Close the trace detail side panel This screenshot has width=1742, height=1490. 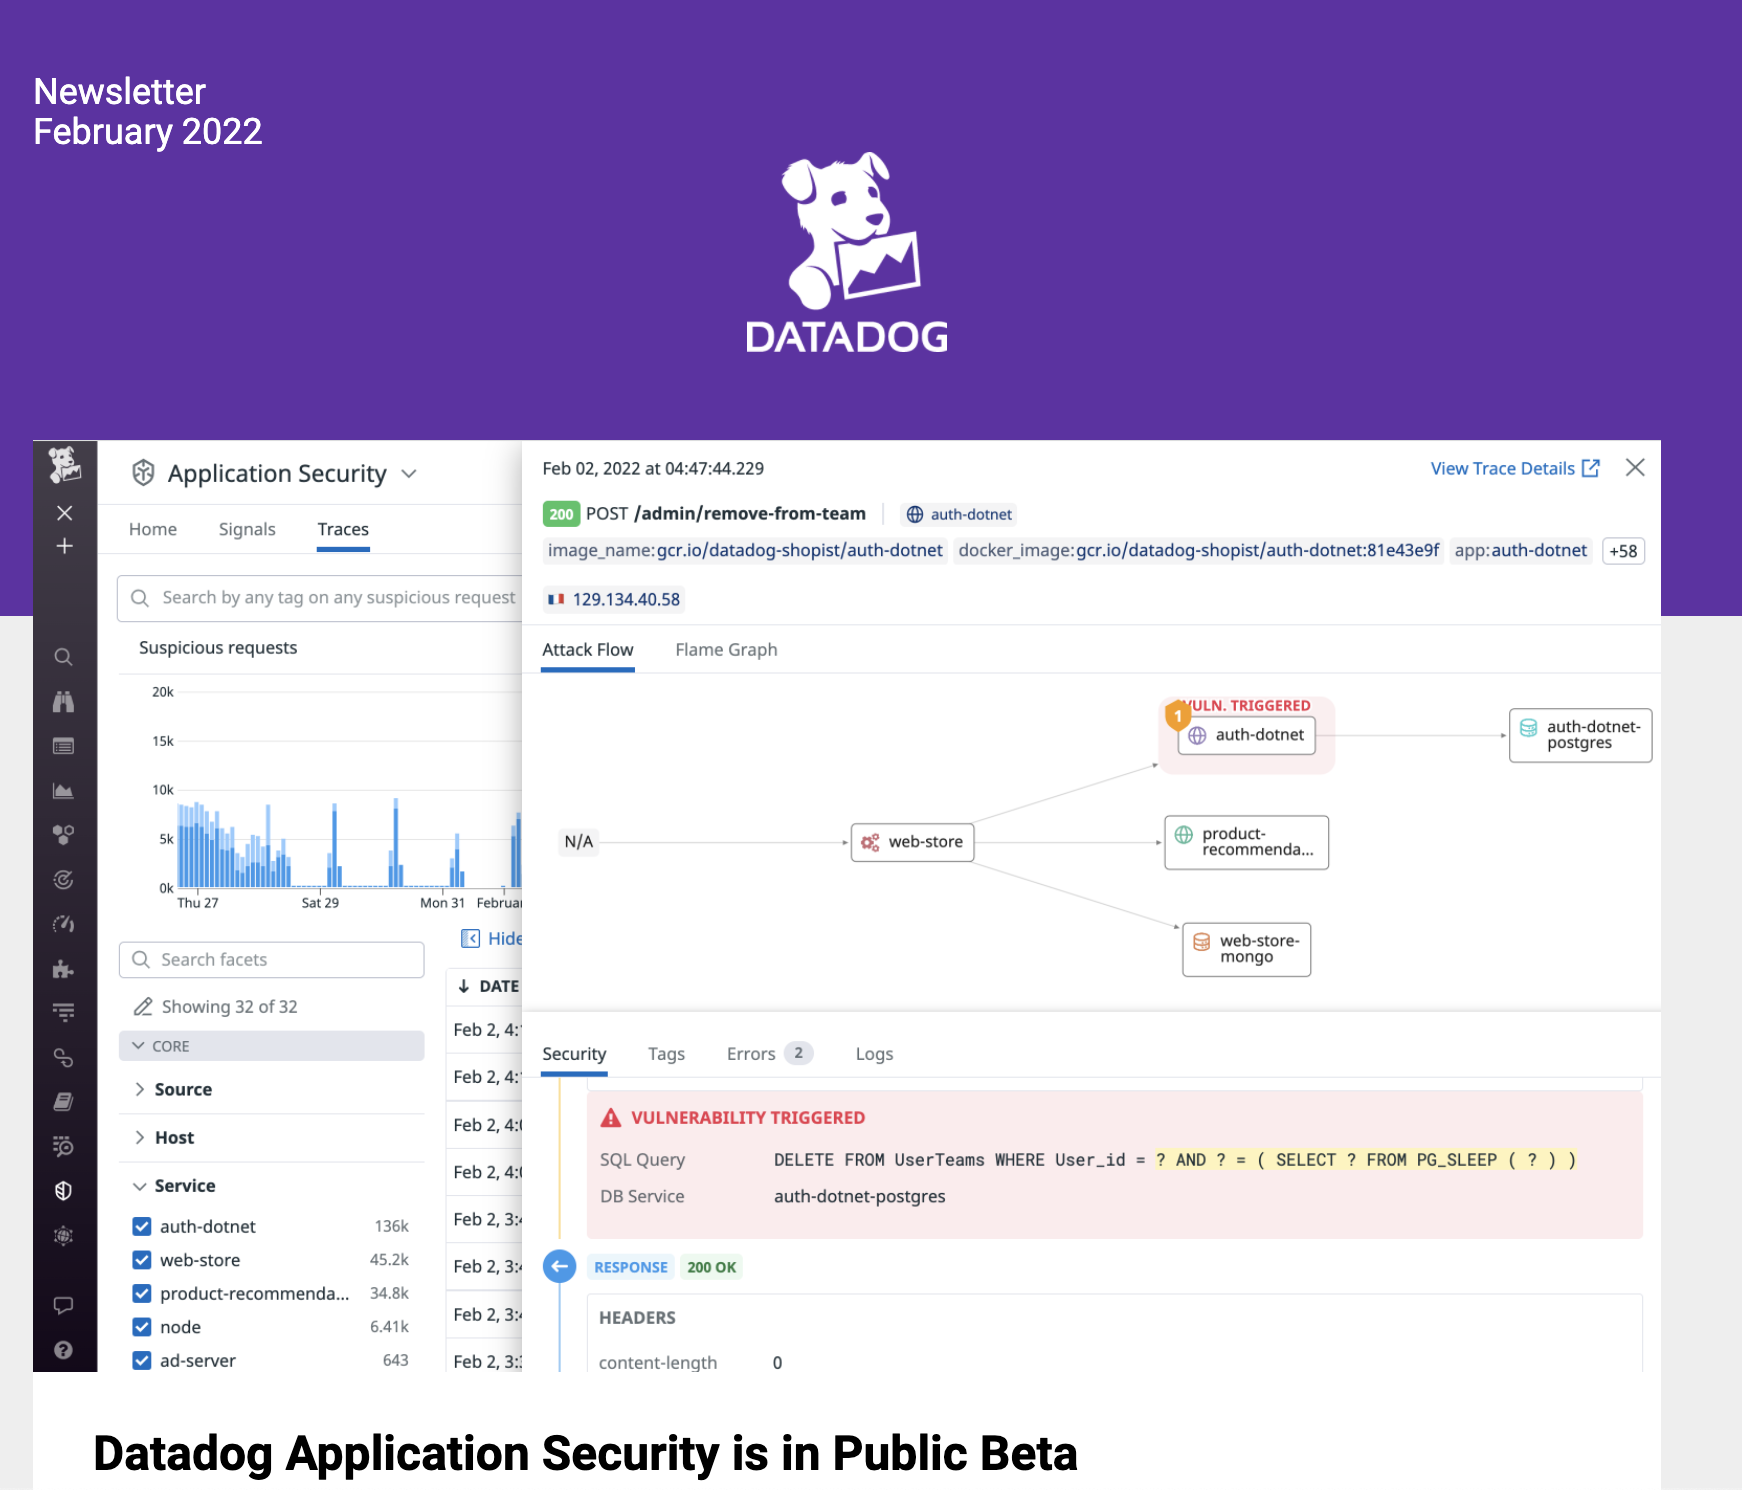click(x=1635, y=467)
